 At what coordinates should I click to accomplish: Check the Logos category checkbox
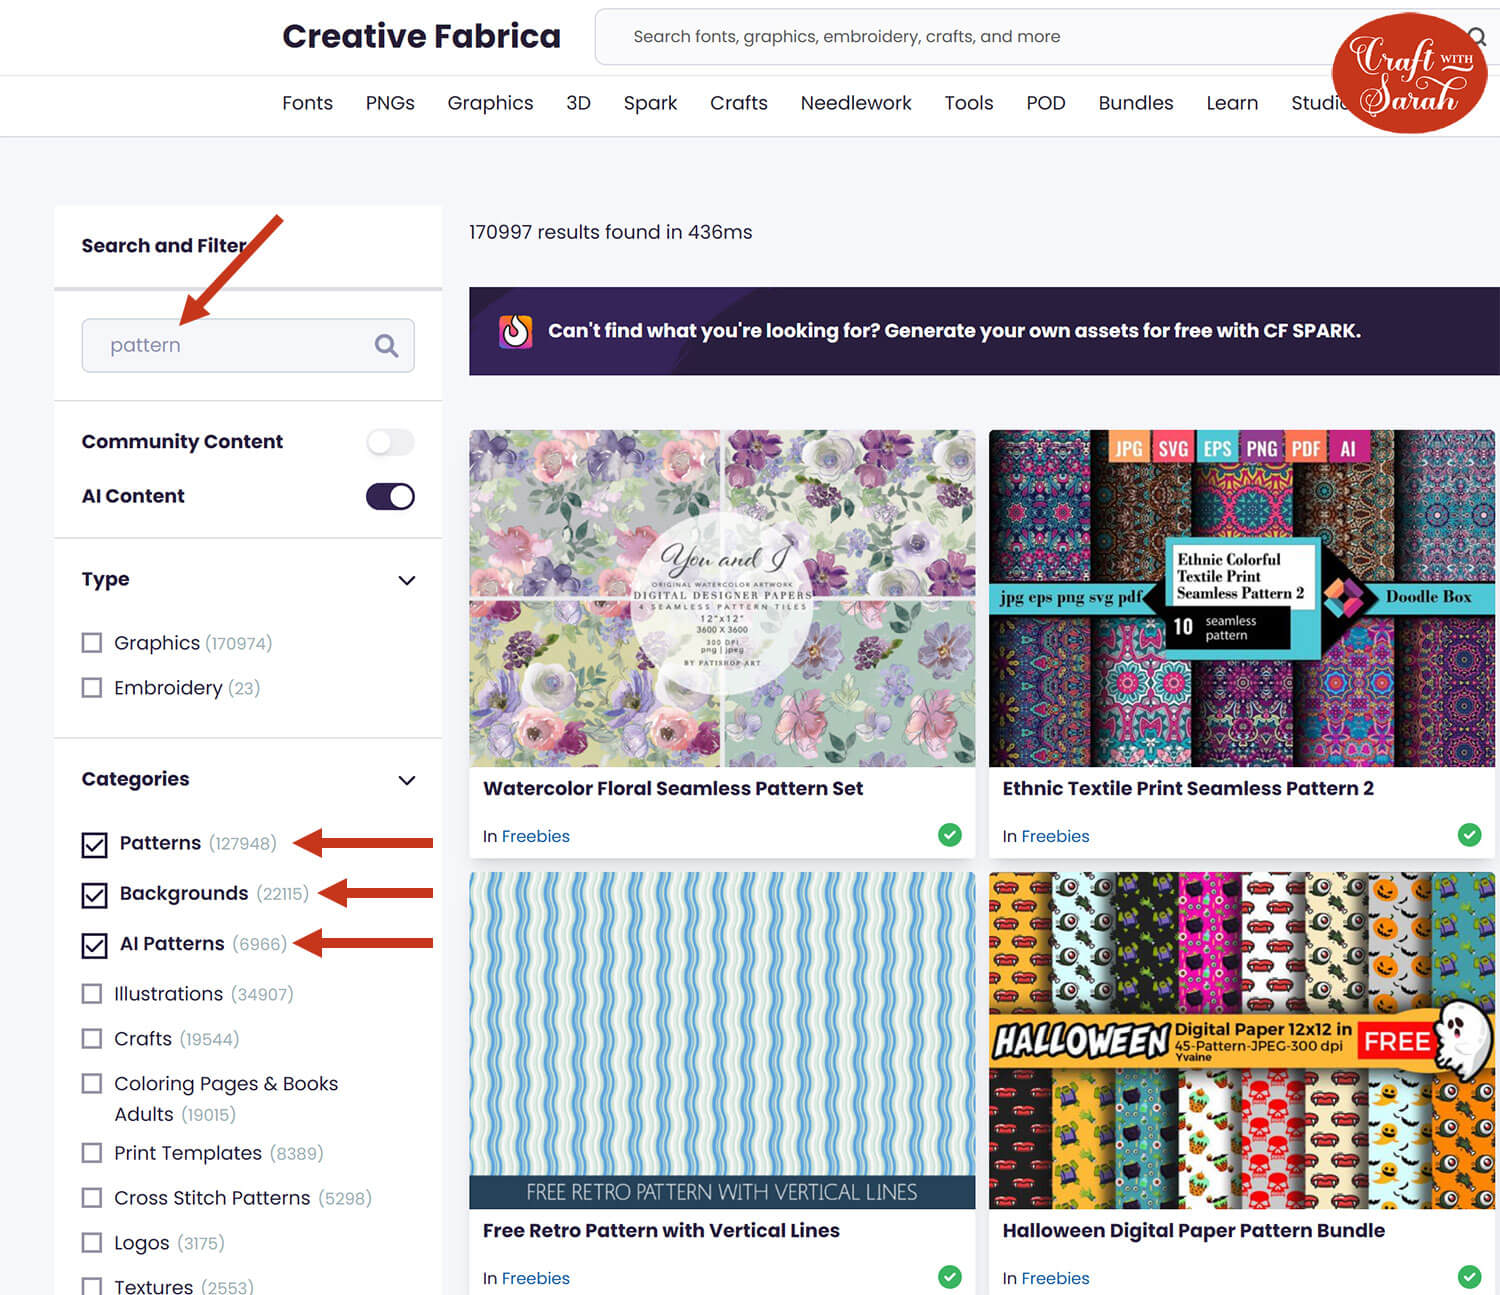pos(92,1243)
